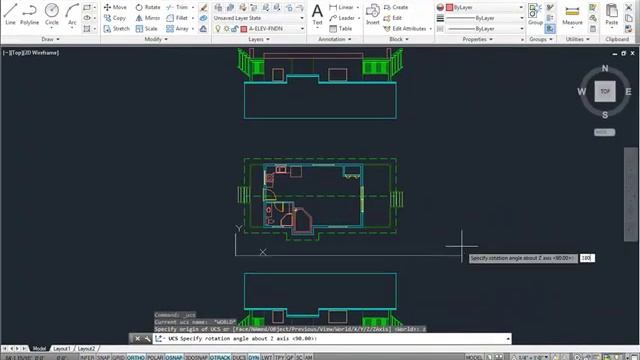Switch to the Layout2 tab
The width and height of the screenshot is (640, 360).
point(86,349)
